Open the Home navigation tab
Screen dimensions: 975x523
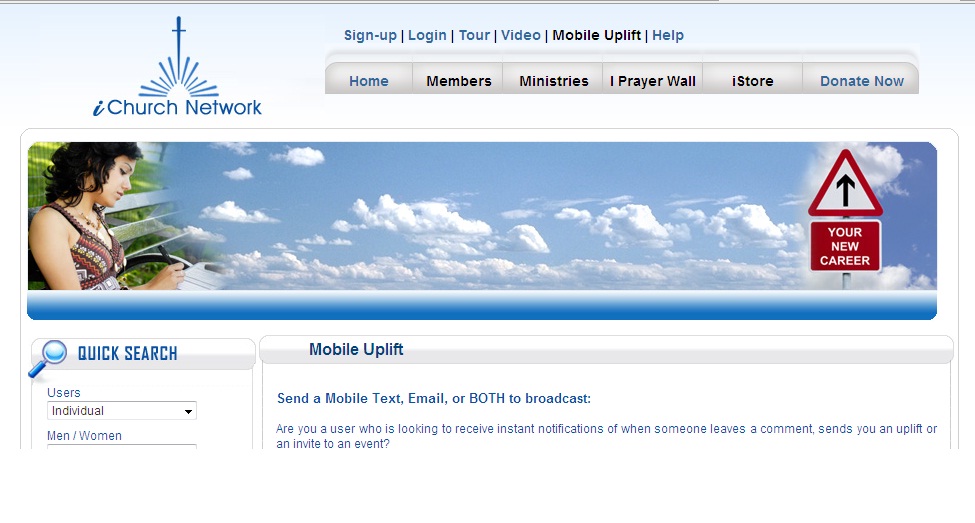pyautogui.click(x=369, y=81)
